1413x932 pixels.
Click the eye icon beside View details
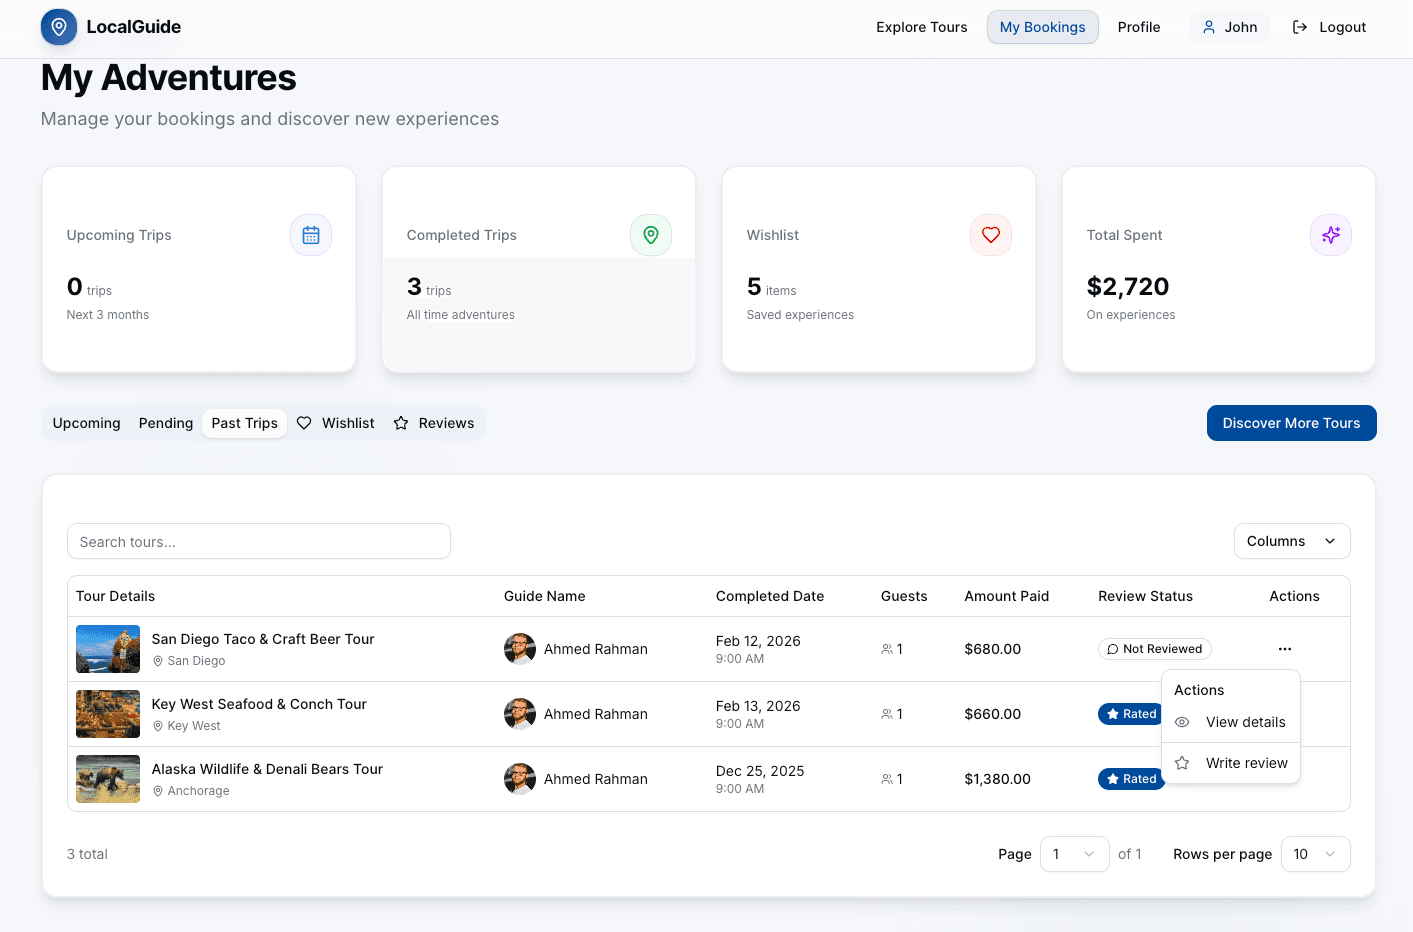coord(1182,722)
